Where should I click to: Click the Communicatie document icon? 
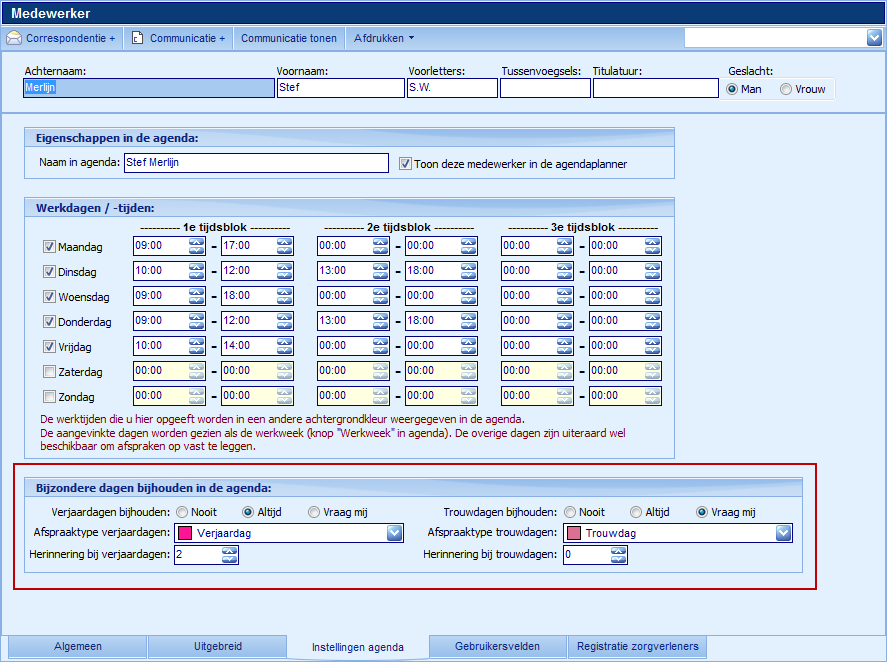click(x=138, y=39)
